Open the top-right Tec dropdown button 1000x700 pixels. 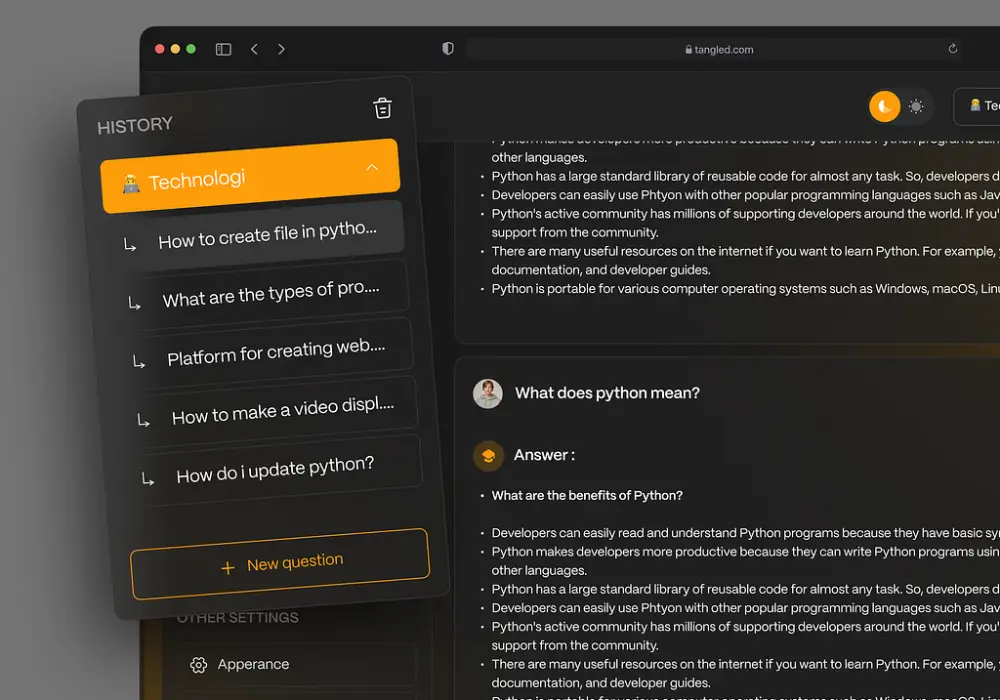coord(980,106)
